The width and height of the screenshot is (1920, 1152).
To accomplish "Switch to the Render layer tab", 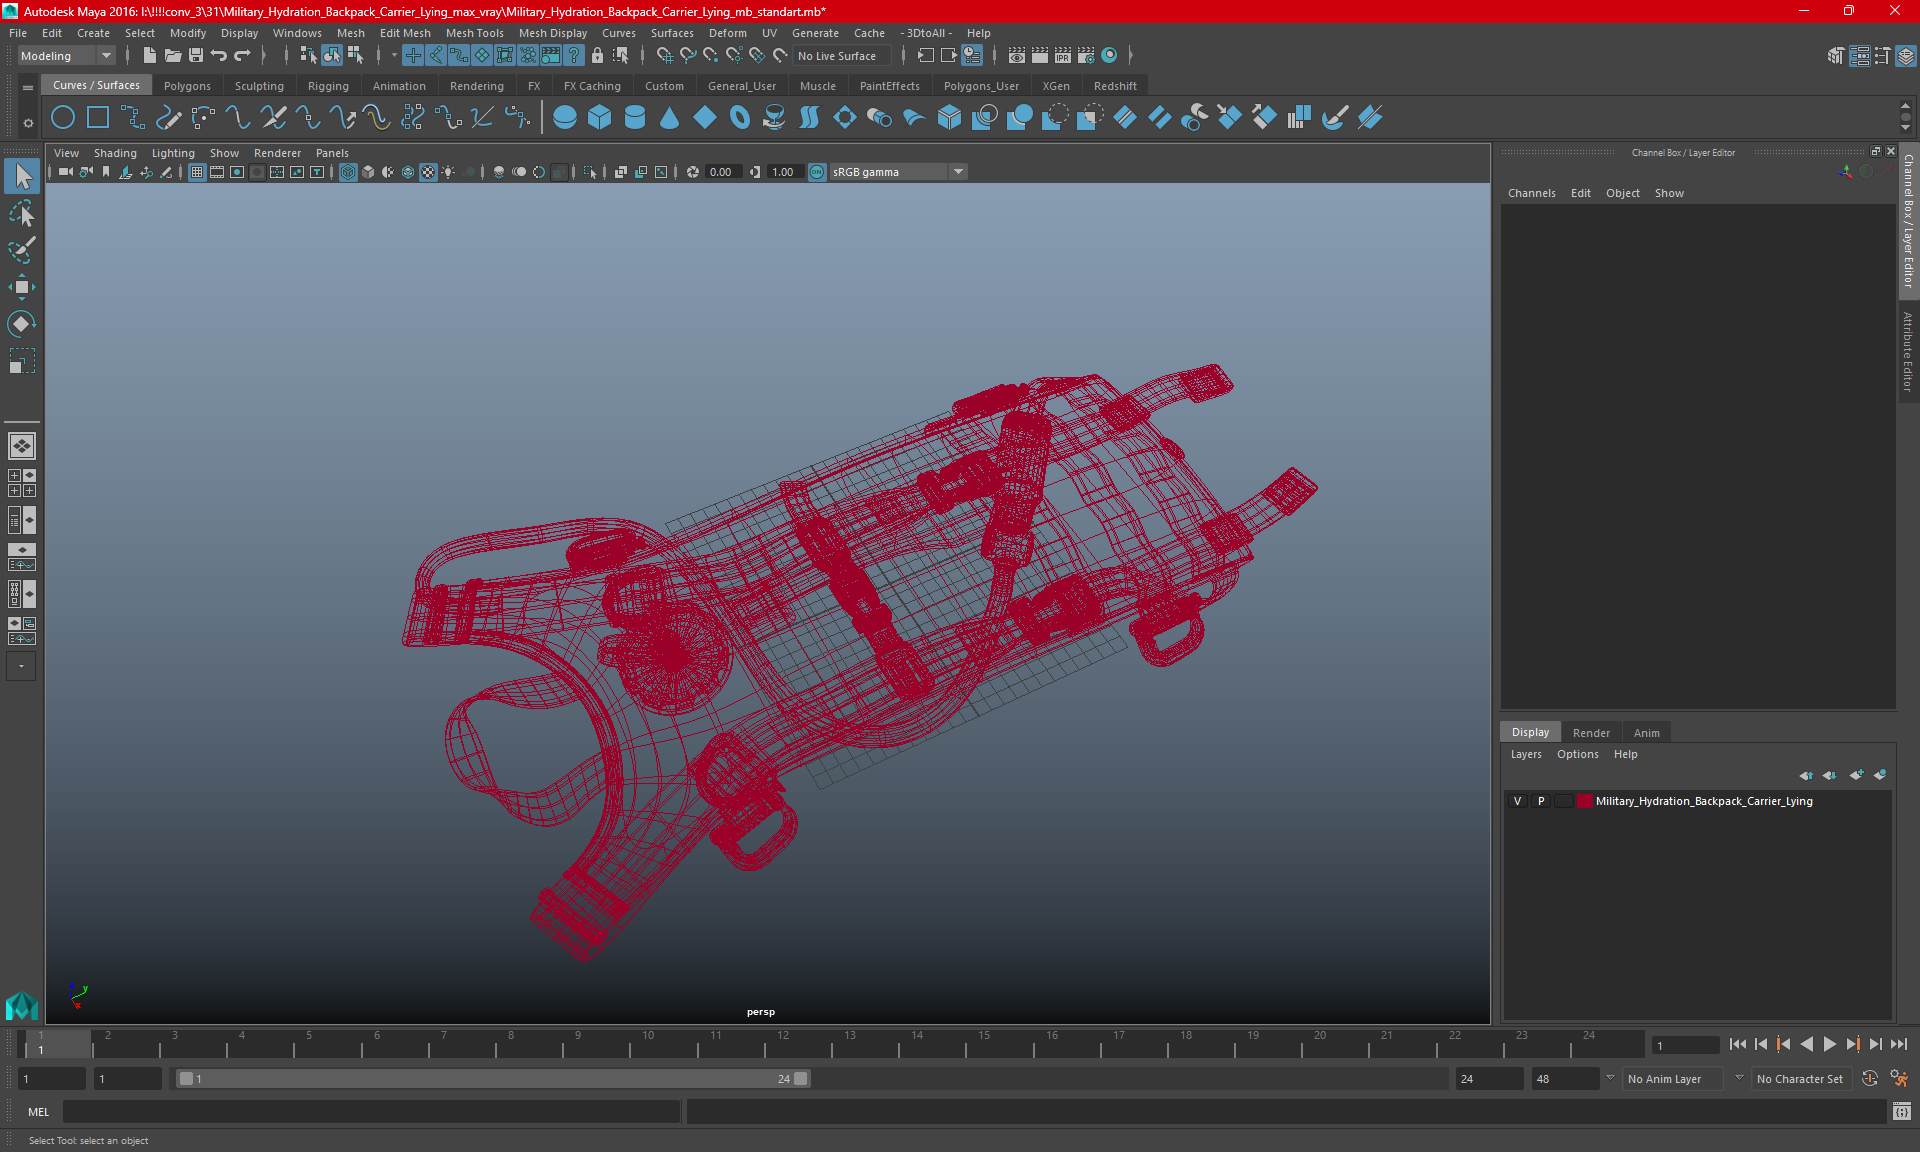I will pyautogui.click(x=1591, y=733).
